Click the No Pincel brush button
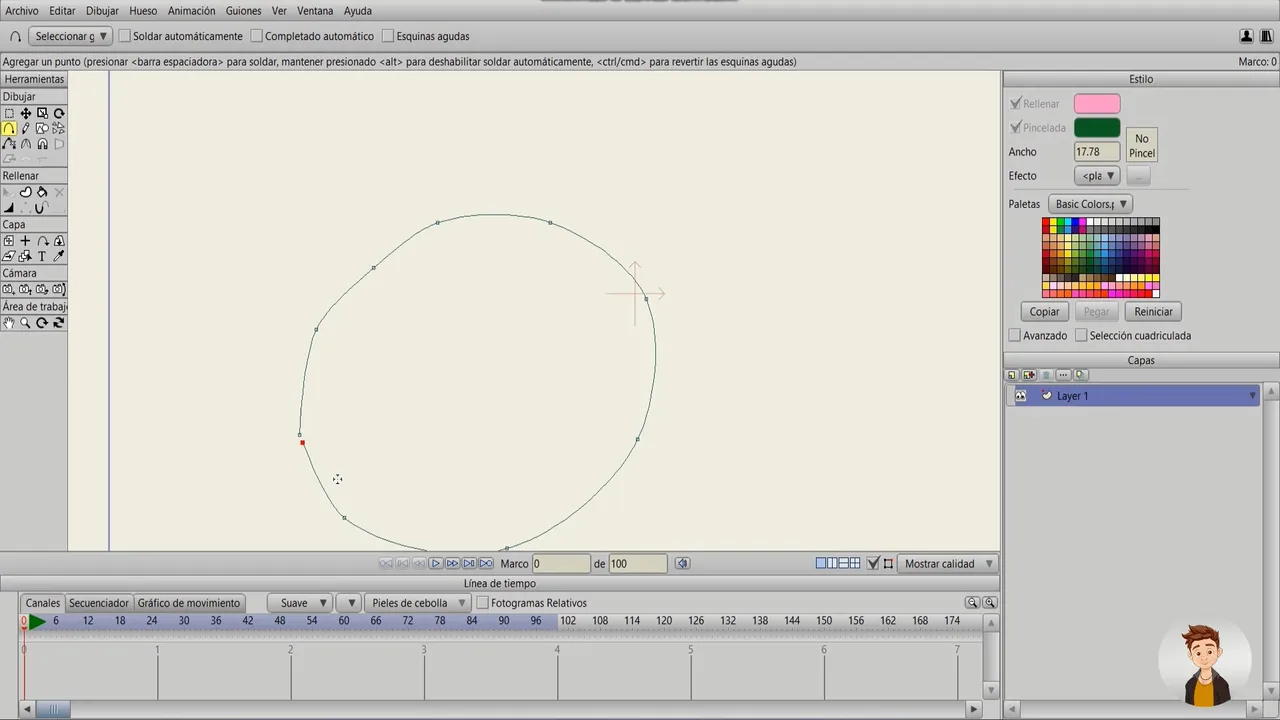1280x720 pixels. click(1142, 146)
